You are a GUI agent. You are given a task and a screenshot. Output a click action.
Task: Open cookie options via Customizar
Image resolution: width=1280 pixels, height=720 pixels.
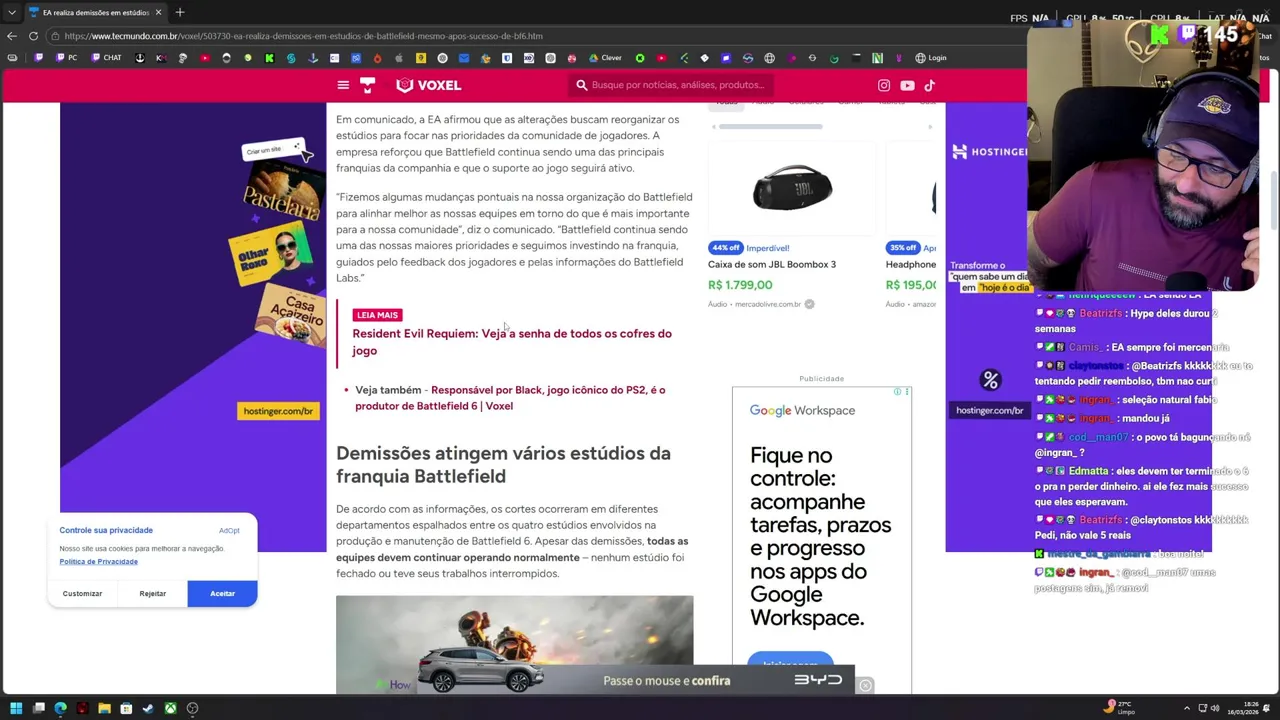click(x=82, y=594)
